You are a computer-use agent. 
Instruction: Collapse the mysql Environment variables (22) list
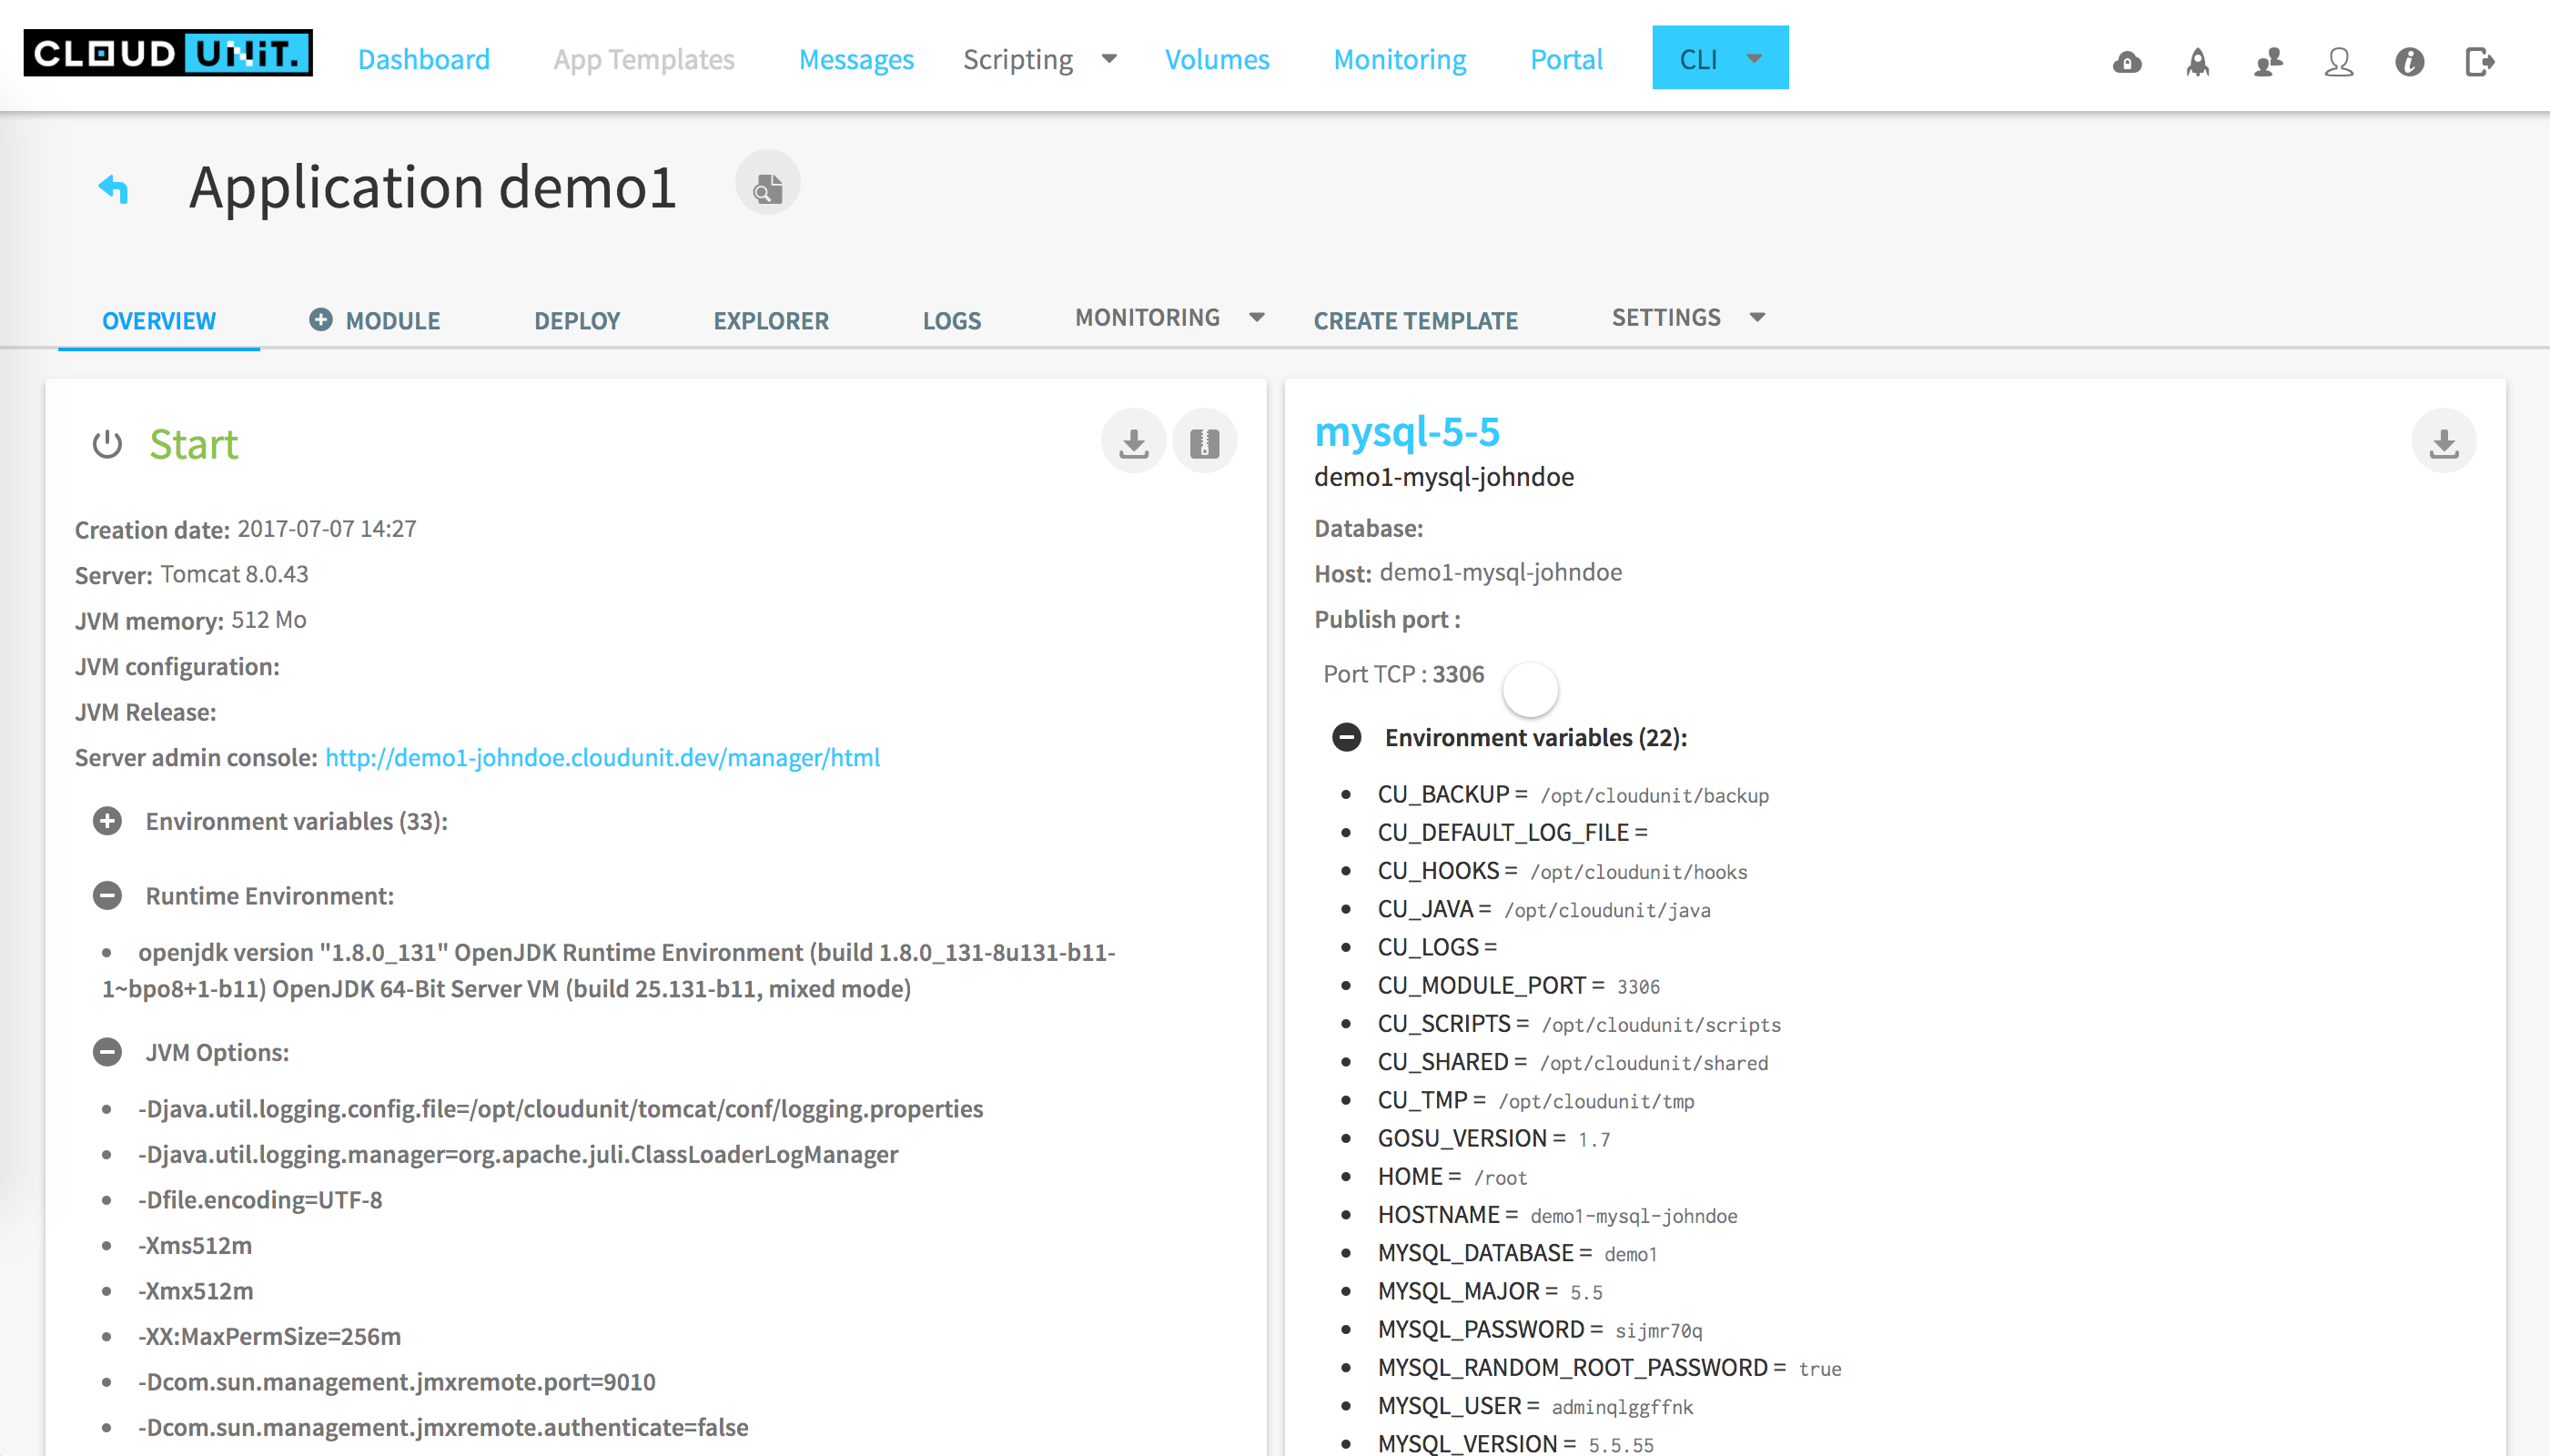1346,738
